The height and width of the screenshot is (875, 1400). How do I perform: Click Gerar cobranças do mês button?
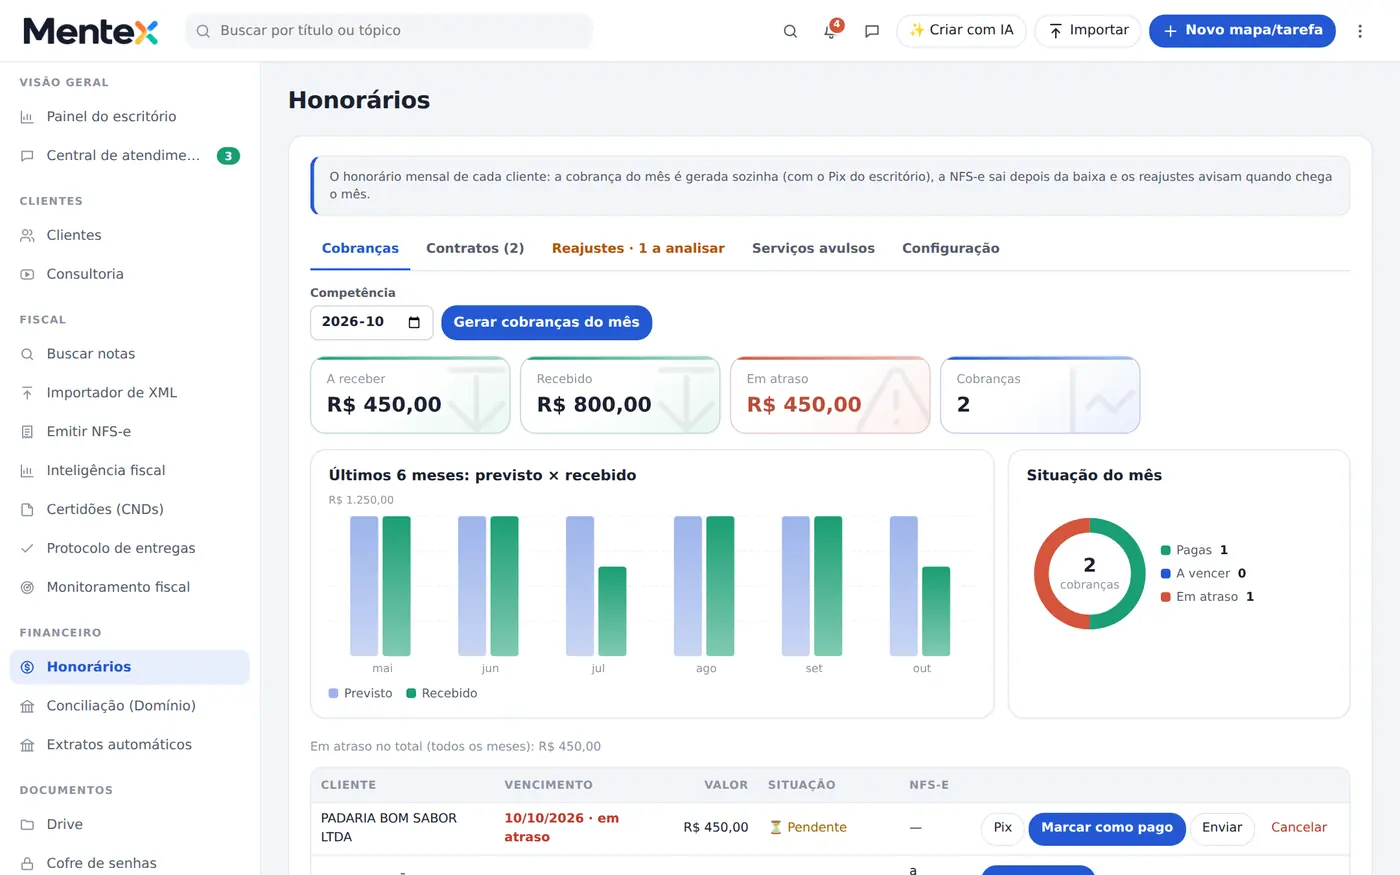(x=546, y=322)
